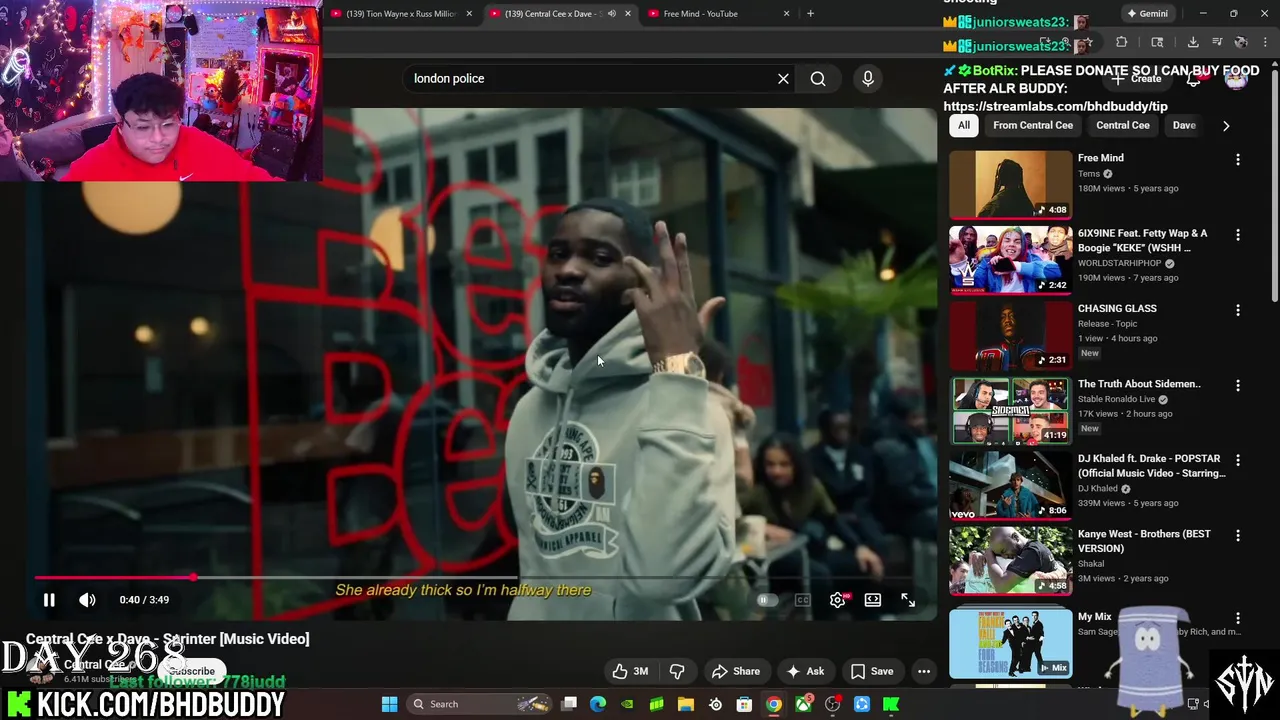Select the 'Central Cee' filter chip

point(1122,125)
